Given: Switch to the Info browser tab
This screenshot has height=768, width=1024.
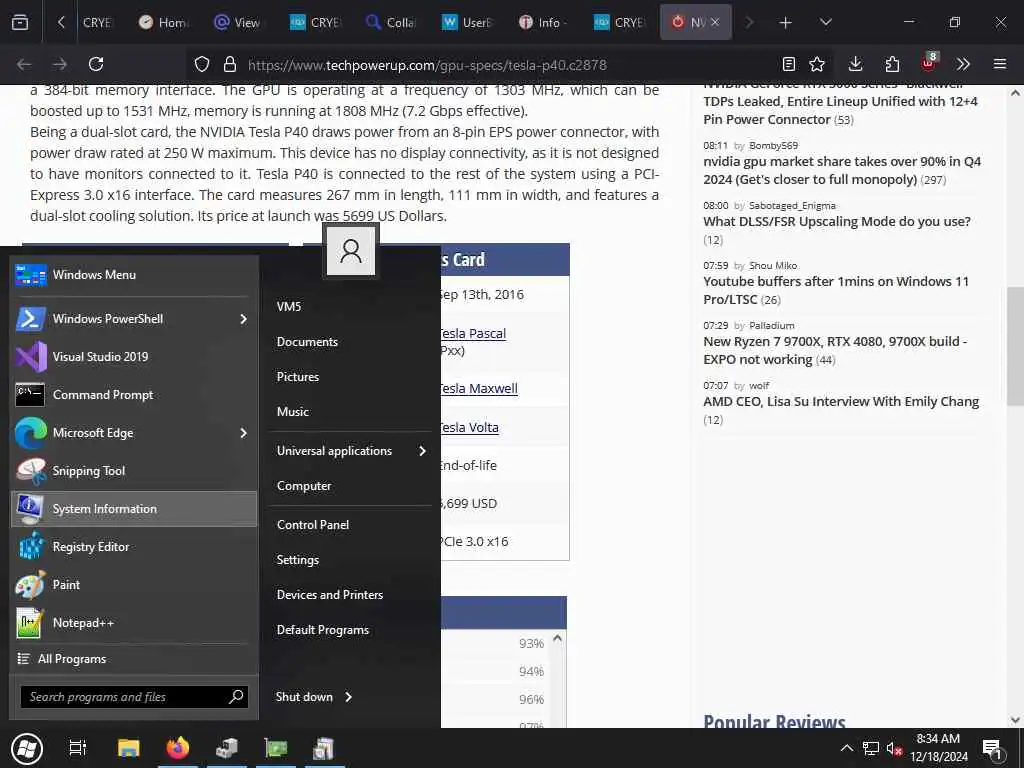Looking at the screenshot, I should pyautogui.click(x=543, y=22).
